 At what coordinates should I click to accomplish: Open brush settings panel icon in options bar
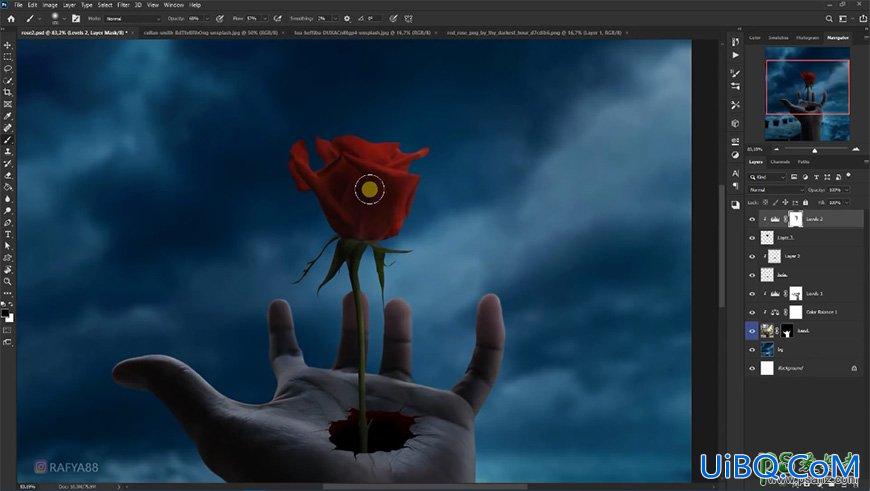tap(76, 18)
